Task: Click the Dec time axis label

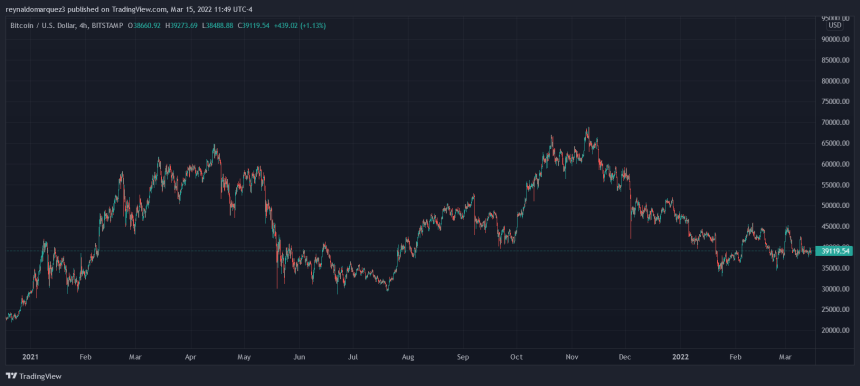Action: point(625,357)
